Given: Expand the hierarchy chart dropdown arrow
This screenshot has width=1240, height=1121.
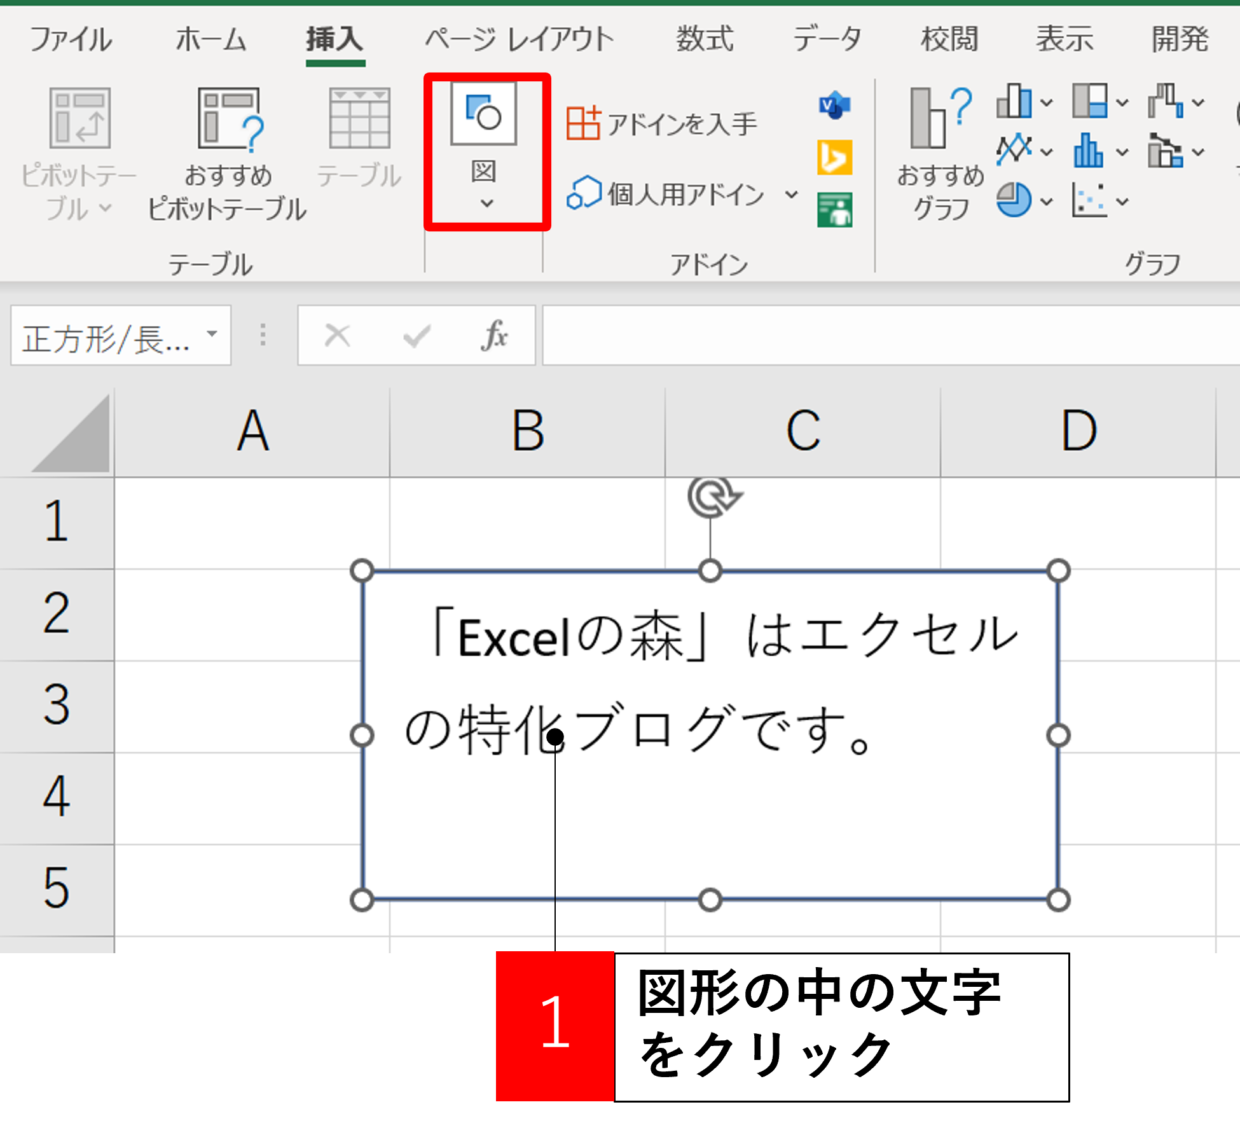Looking at the screenshot, I should (1122, 103).
